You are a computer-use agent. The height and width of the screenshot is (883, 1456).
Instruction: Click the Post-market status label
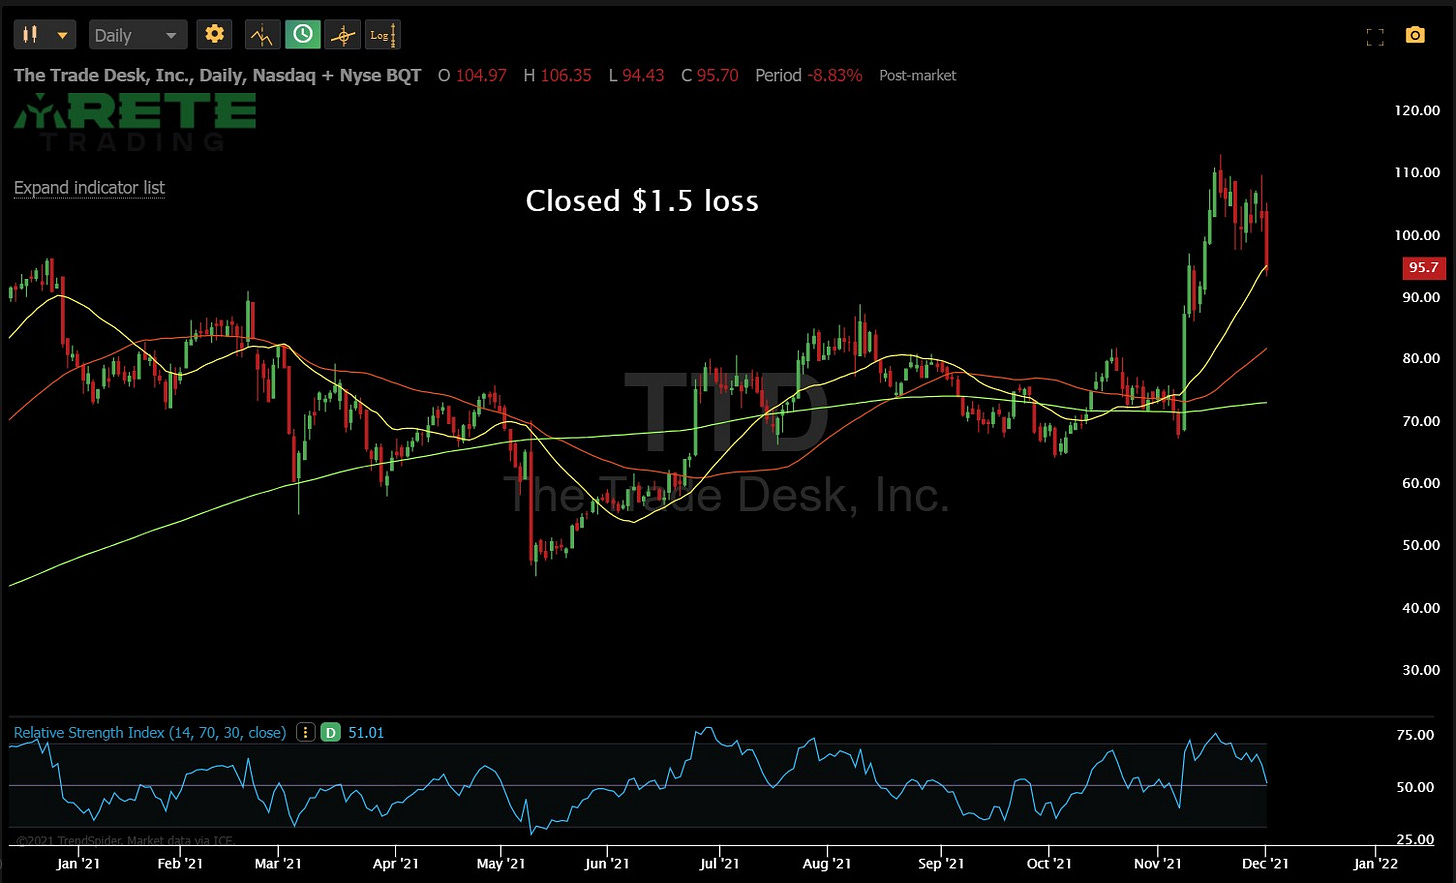click(x=918, y=75)
